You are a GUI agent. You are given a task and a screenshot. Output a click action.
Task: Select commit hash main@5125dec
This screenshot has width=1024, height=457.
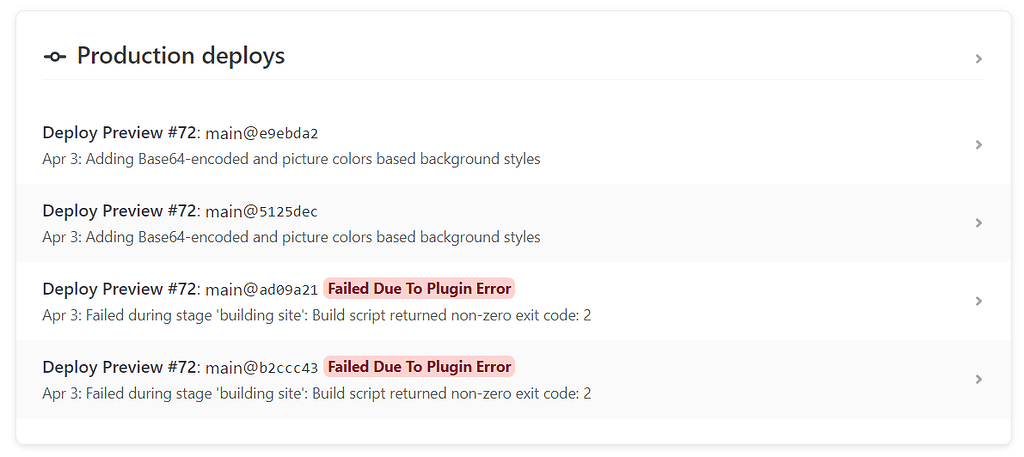click(262, 212)
